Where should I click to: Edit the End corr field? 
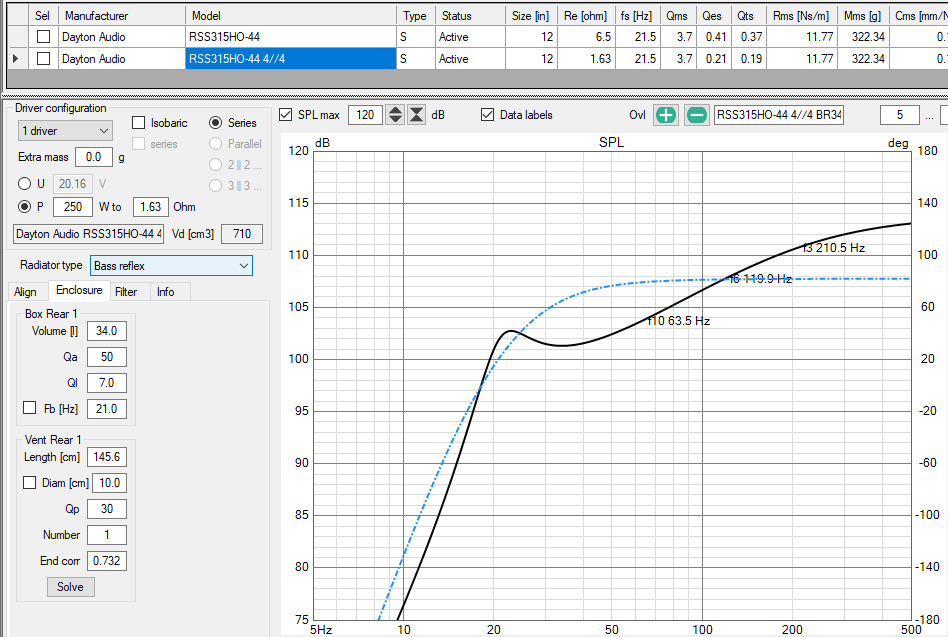(107, 561)
